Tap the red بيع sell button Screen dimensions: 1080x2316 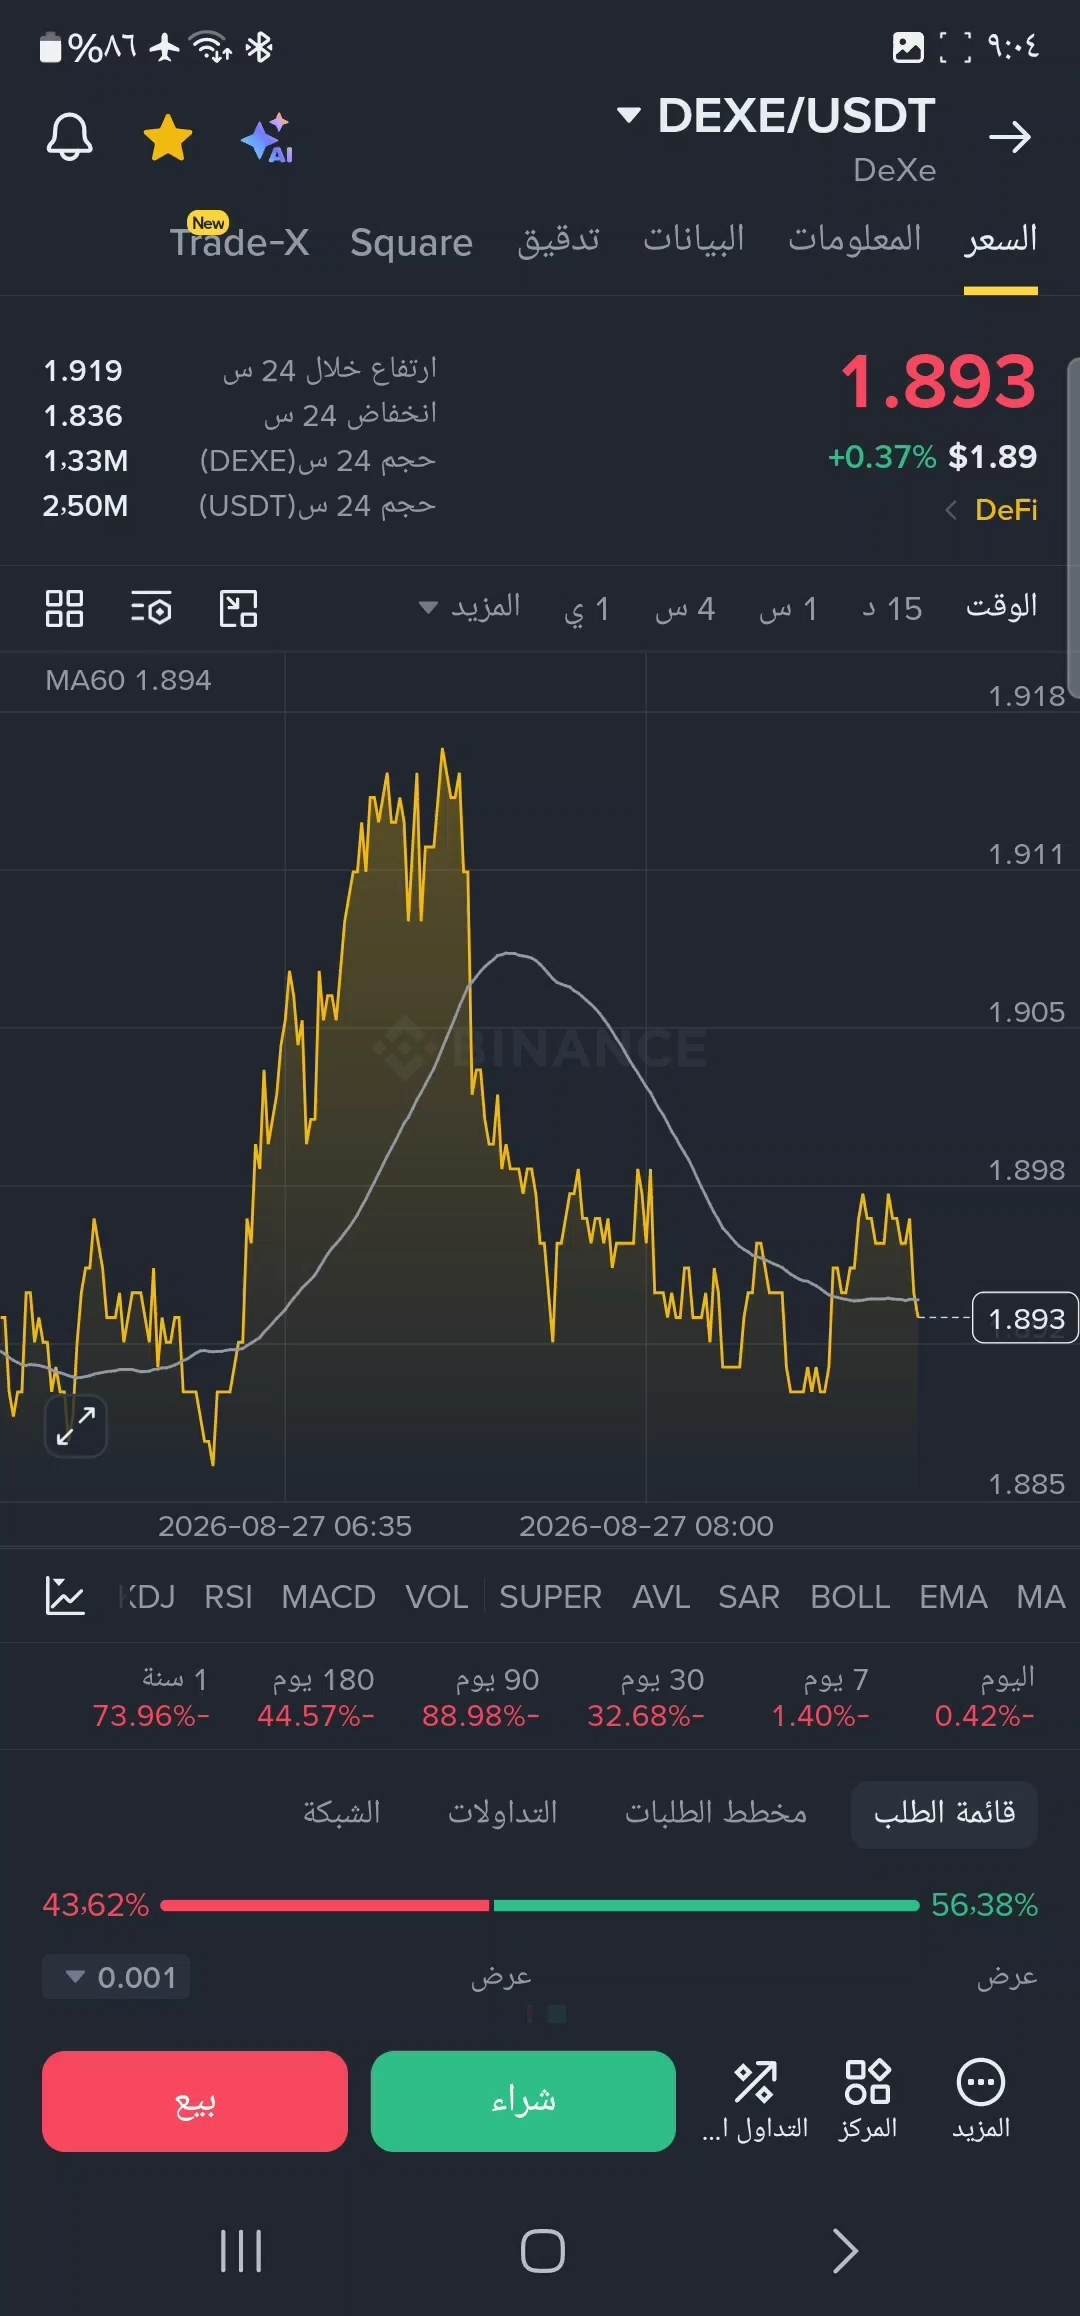click(x=195, y=2101)
